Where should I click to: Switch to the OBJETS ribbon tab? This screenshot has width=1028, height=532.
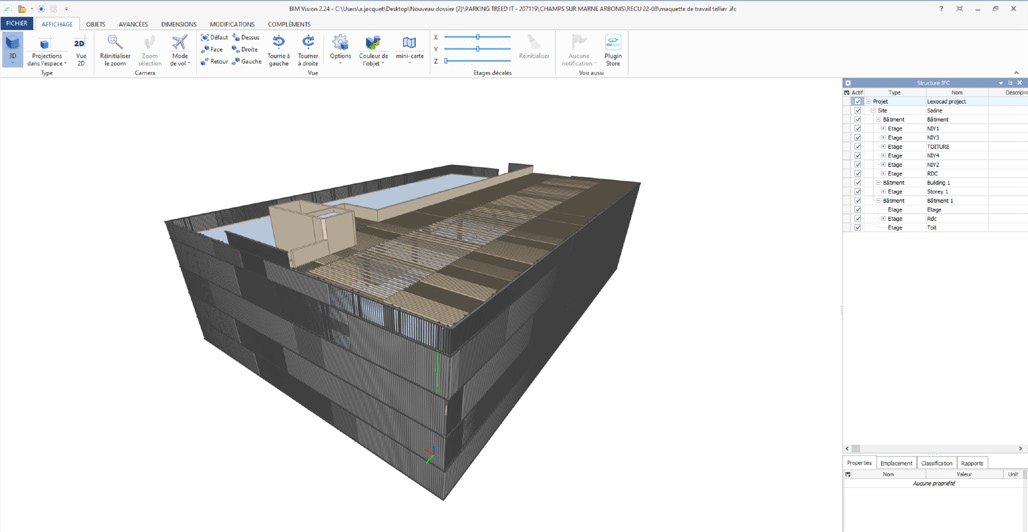tap(96, 24)
